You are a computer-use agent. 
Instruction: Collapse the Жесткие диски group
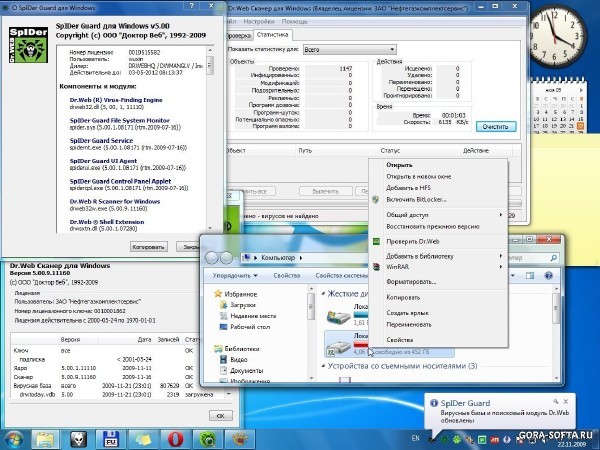(323, 294)
